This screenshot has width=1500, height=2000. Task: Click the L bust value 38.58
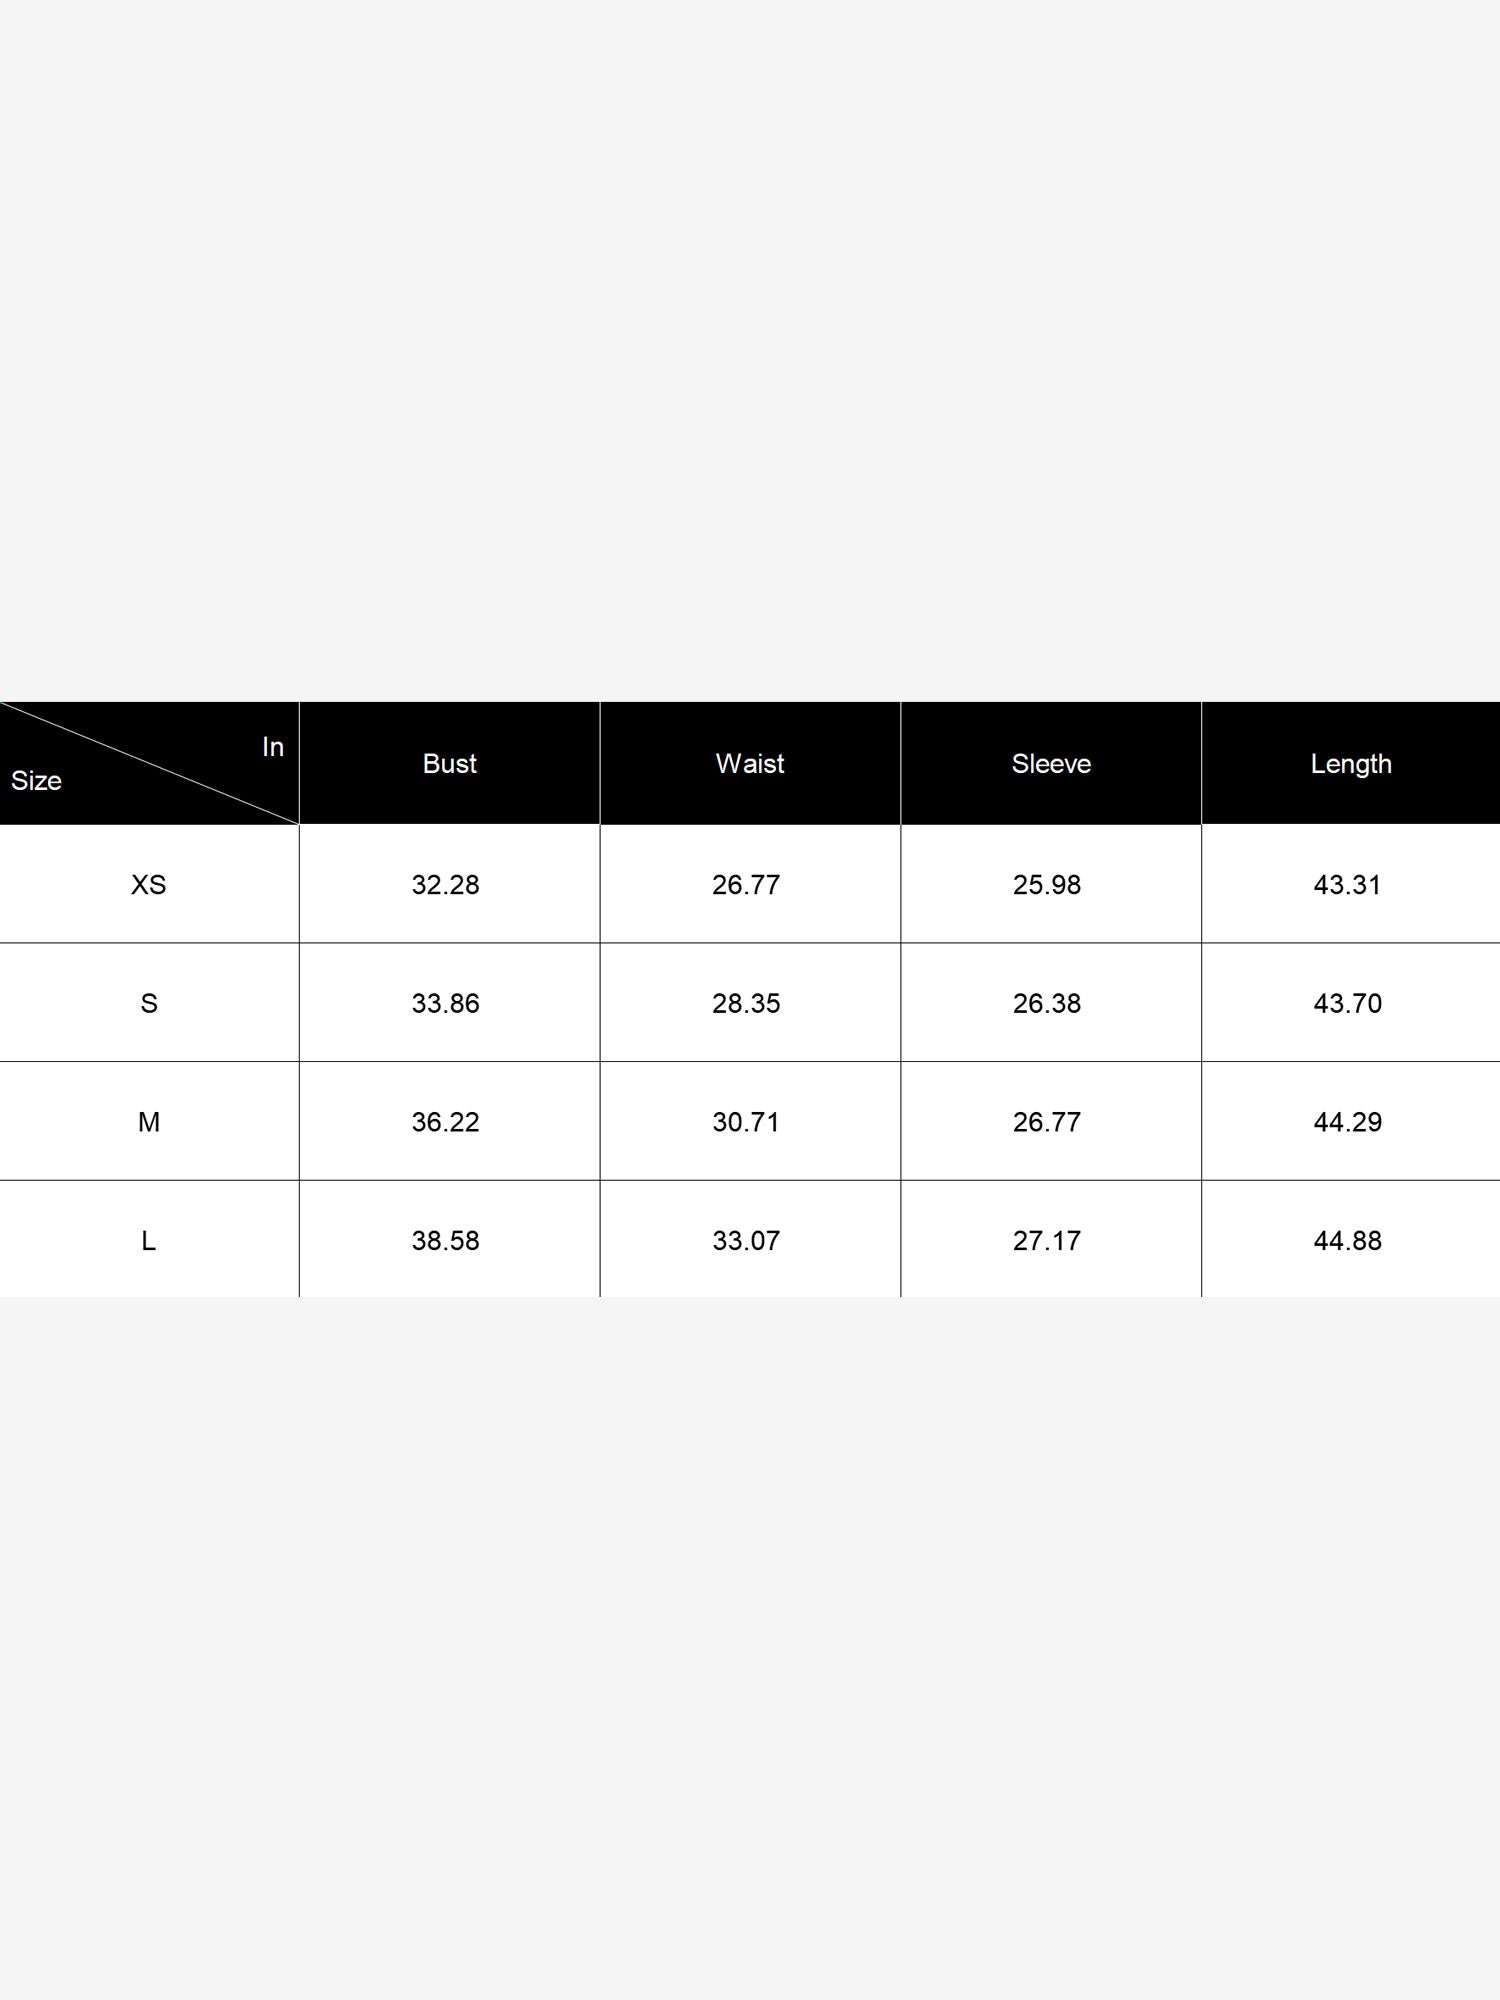click(446, 1241)
